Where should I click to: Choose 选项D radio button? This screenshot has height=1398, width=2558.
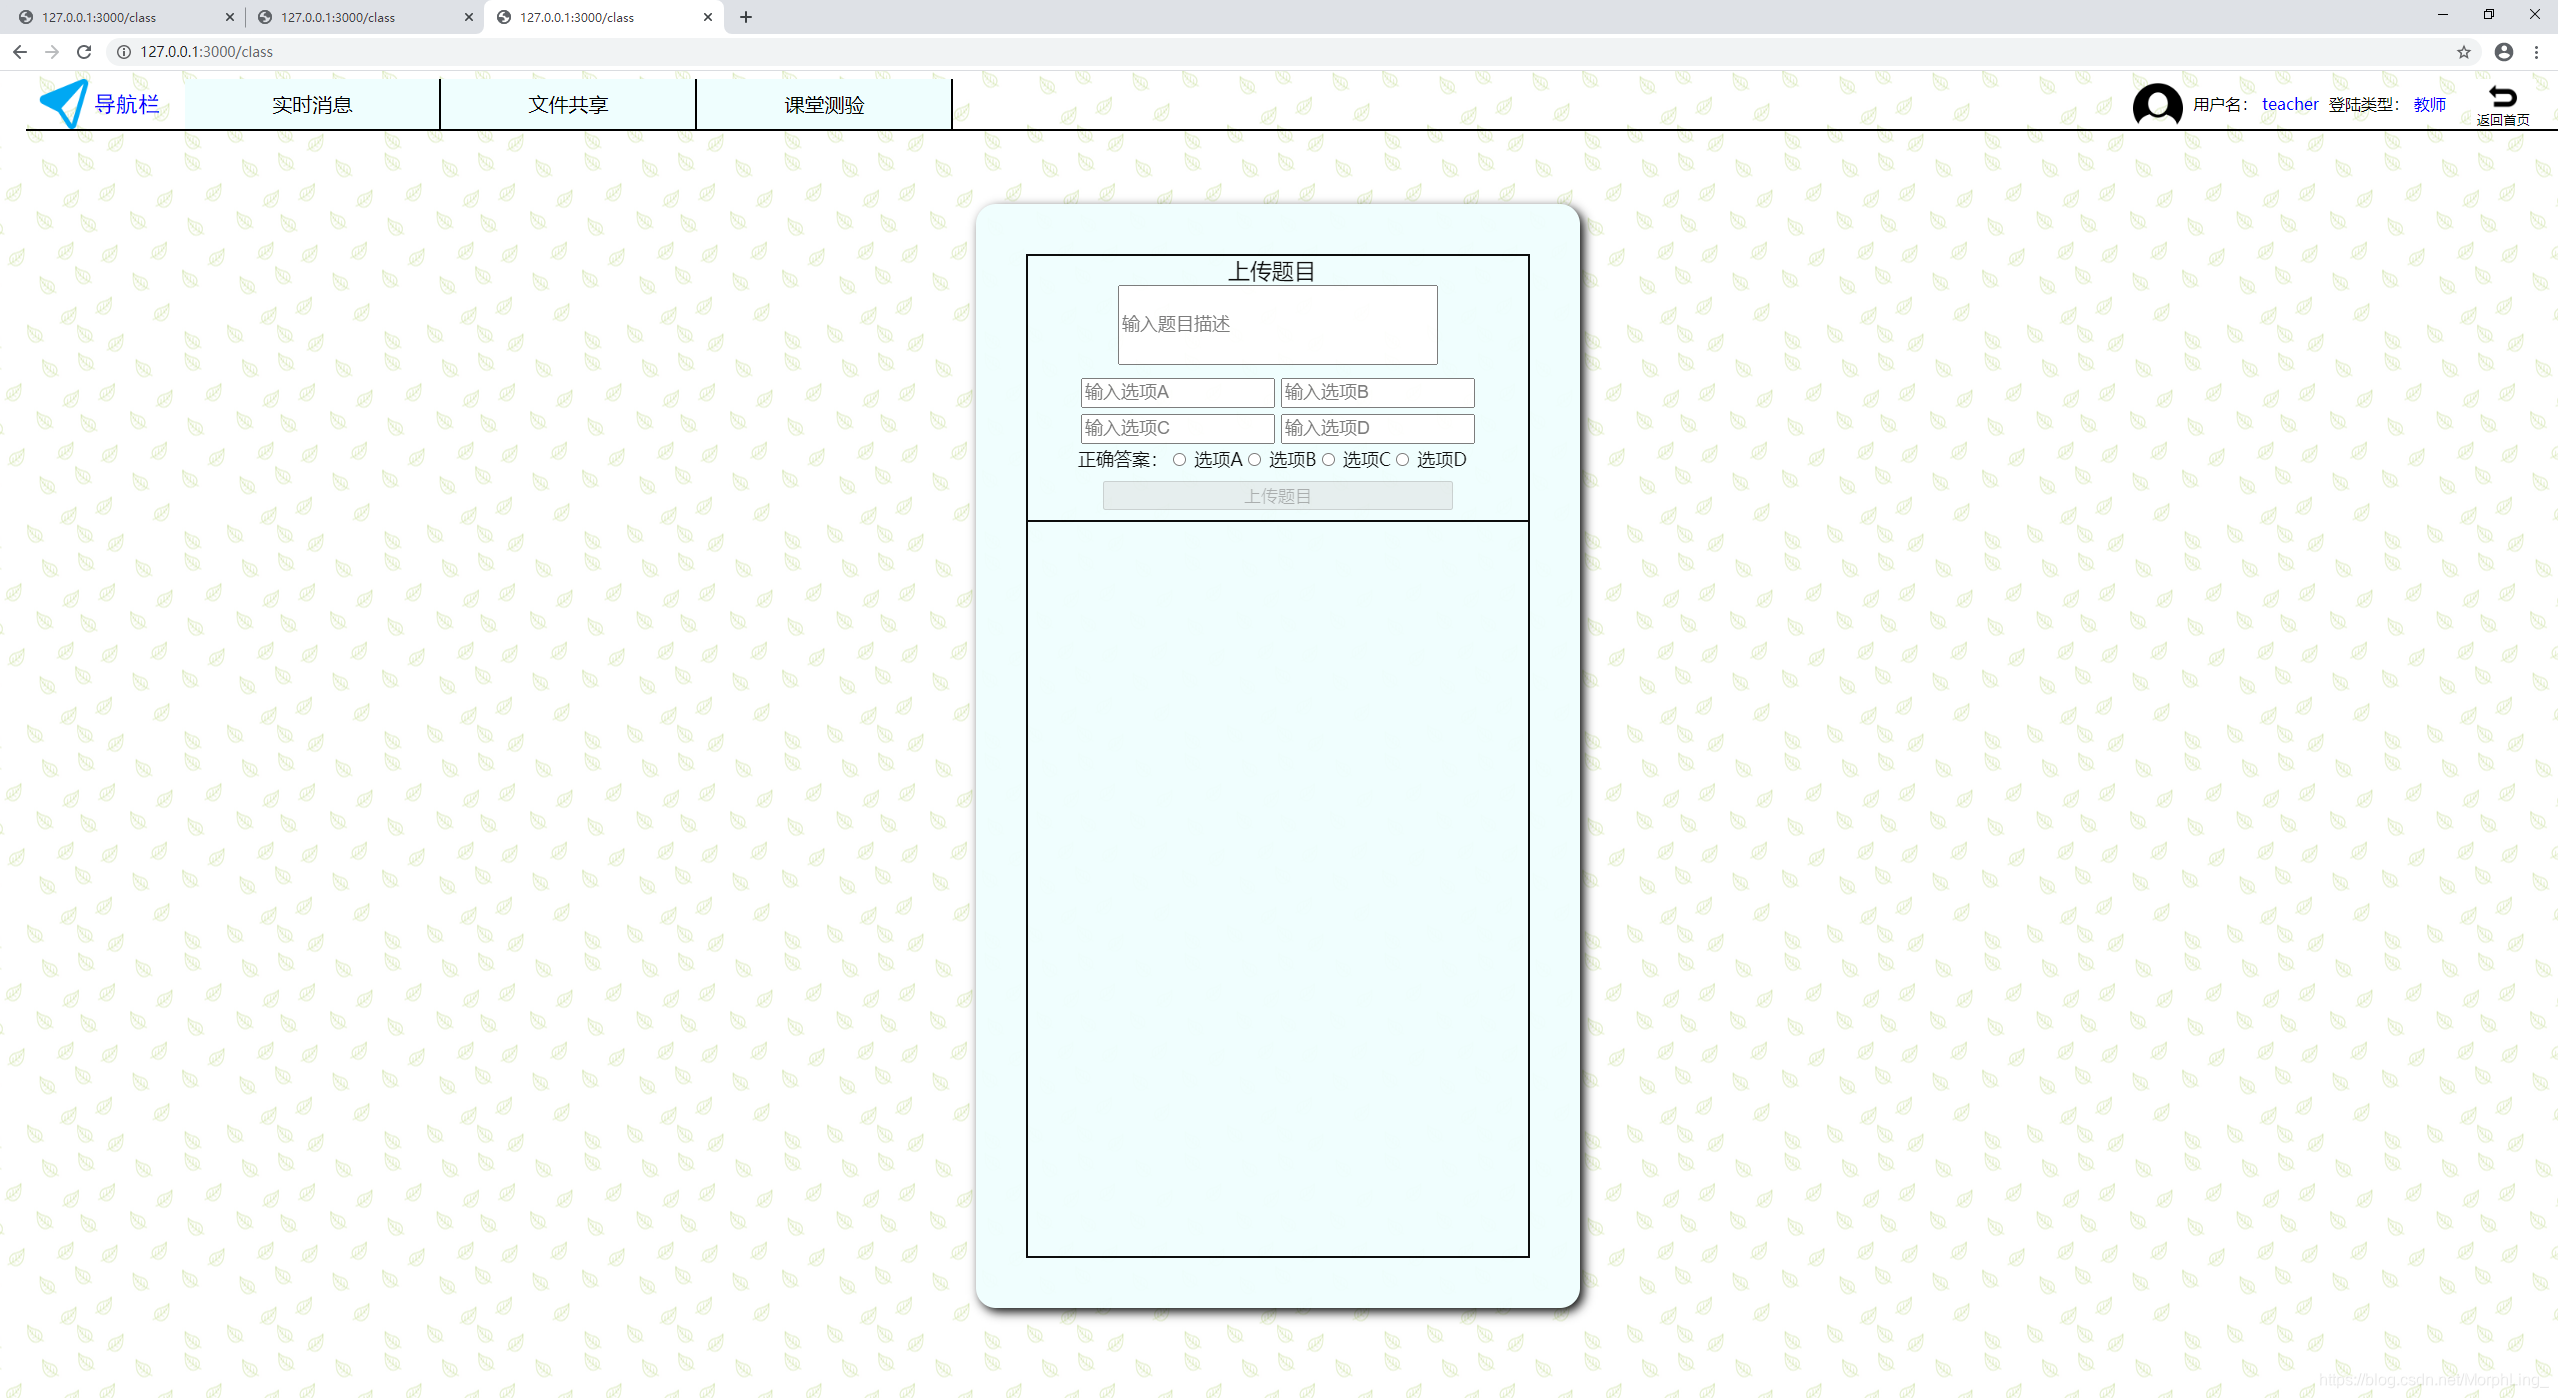click(x=1403, y=460)
